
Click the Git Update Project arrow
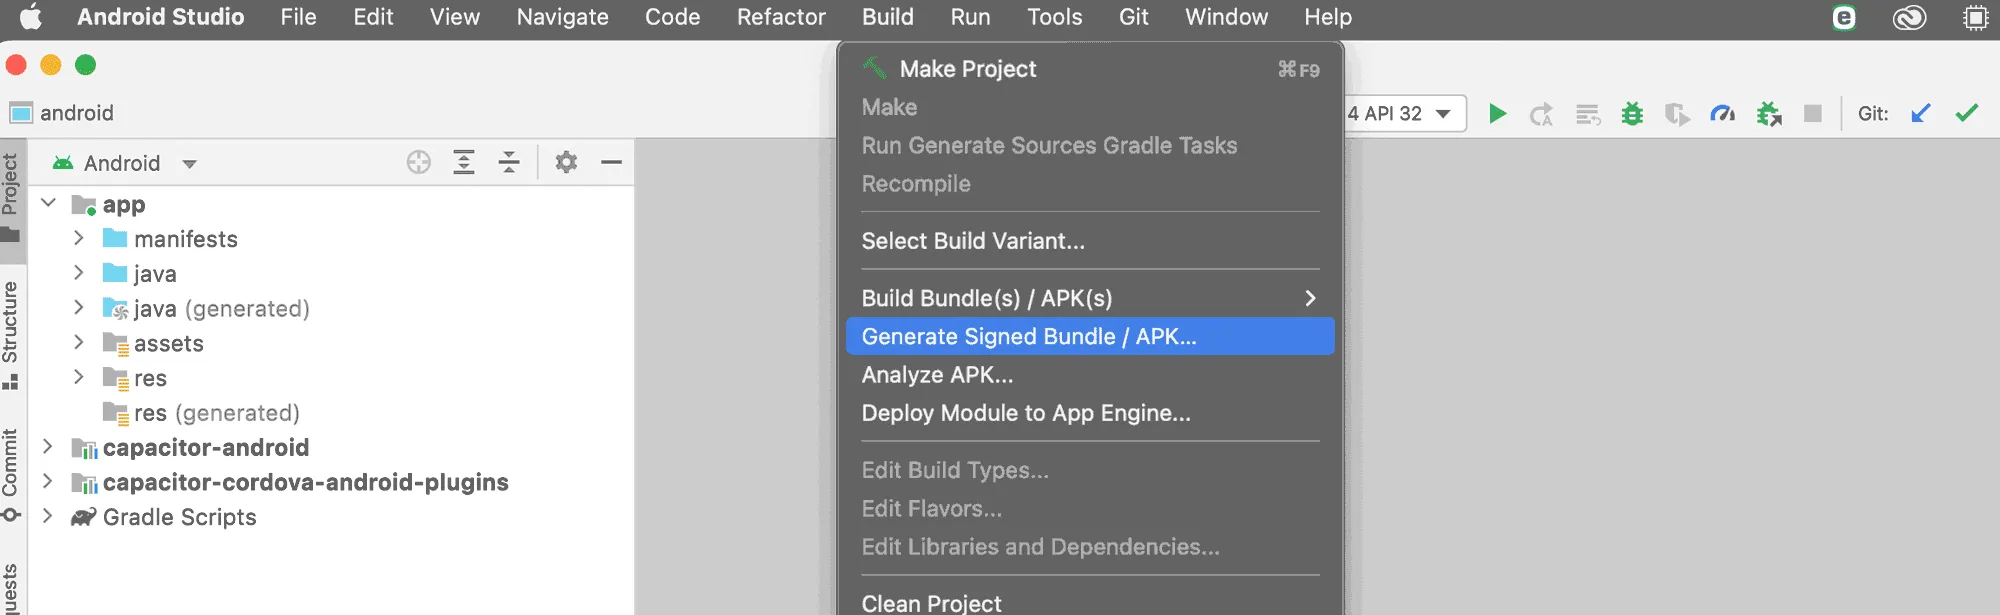pyautogui.click(x=1920, y=114)
